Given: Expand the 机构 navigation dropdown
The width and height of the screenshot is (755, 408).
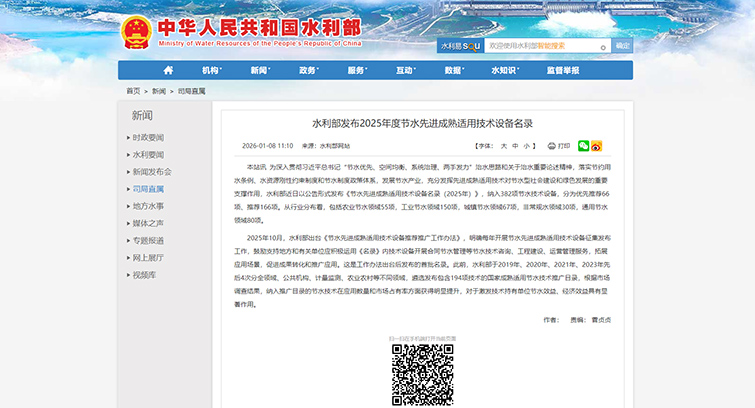Looking at the screenshot, I should pyautogui.click(x=212, y=70).
